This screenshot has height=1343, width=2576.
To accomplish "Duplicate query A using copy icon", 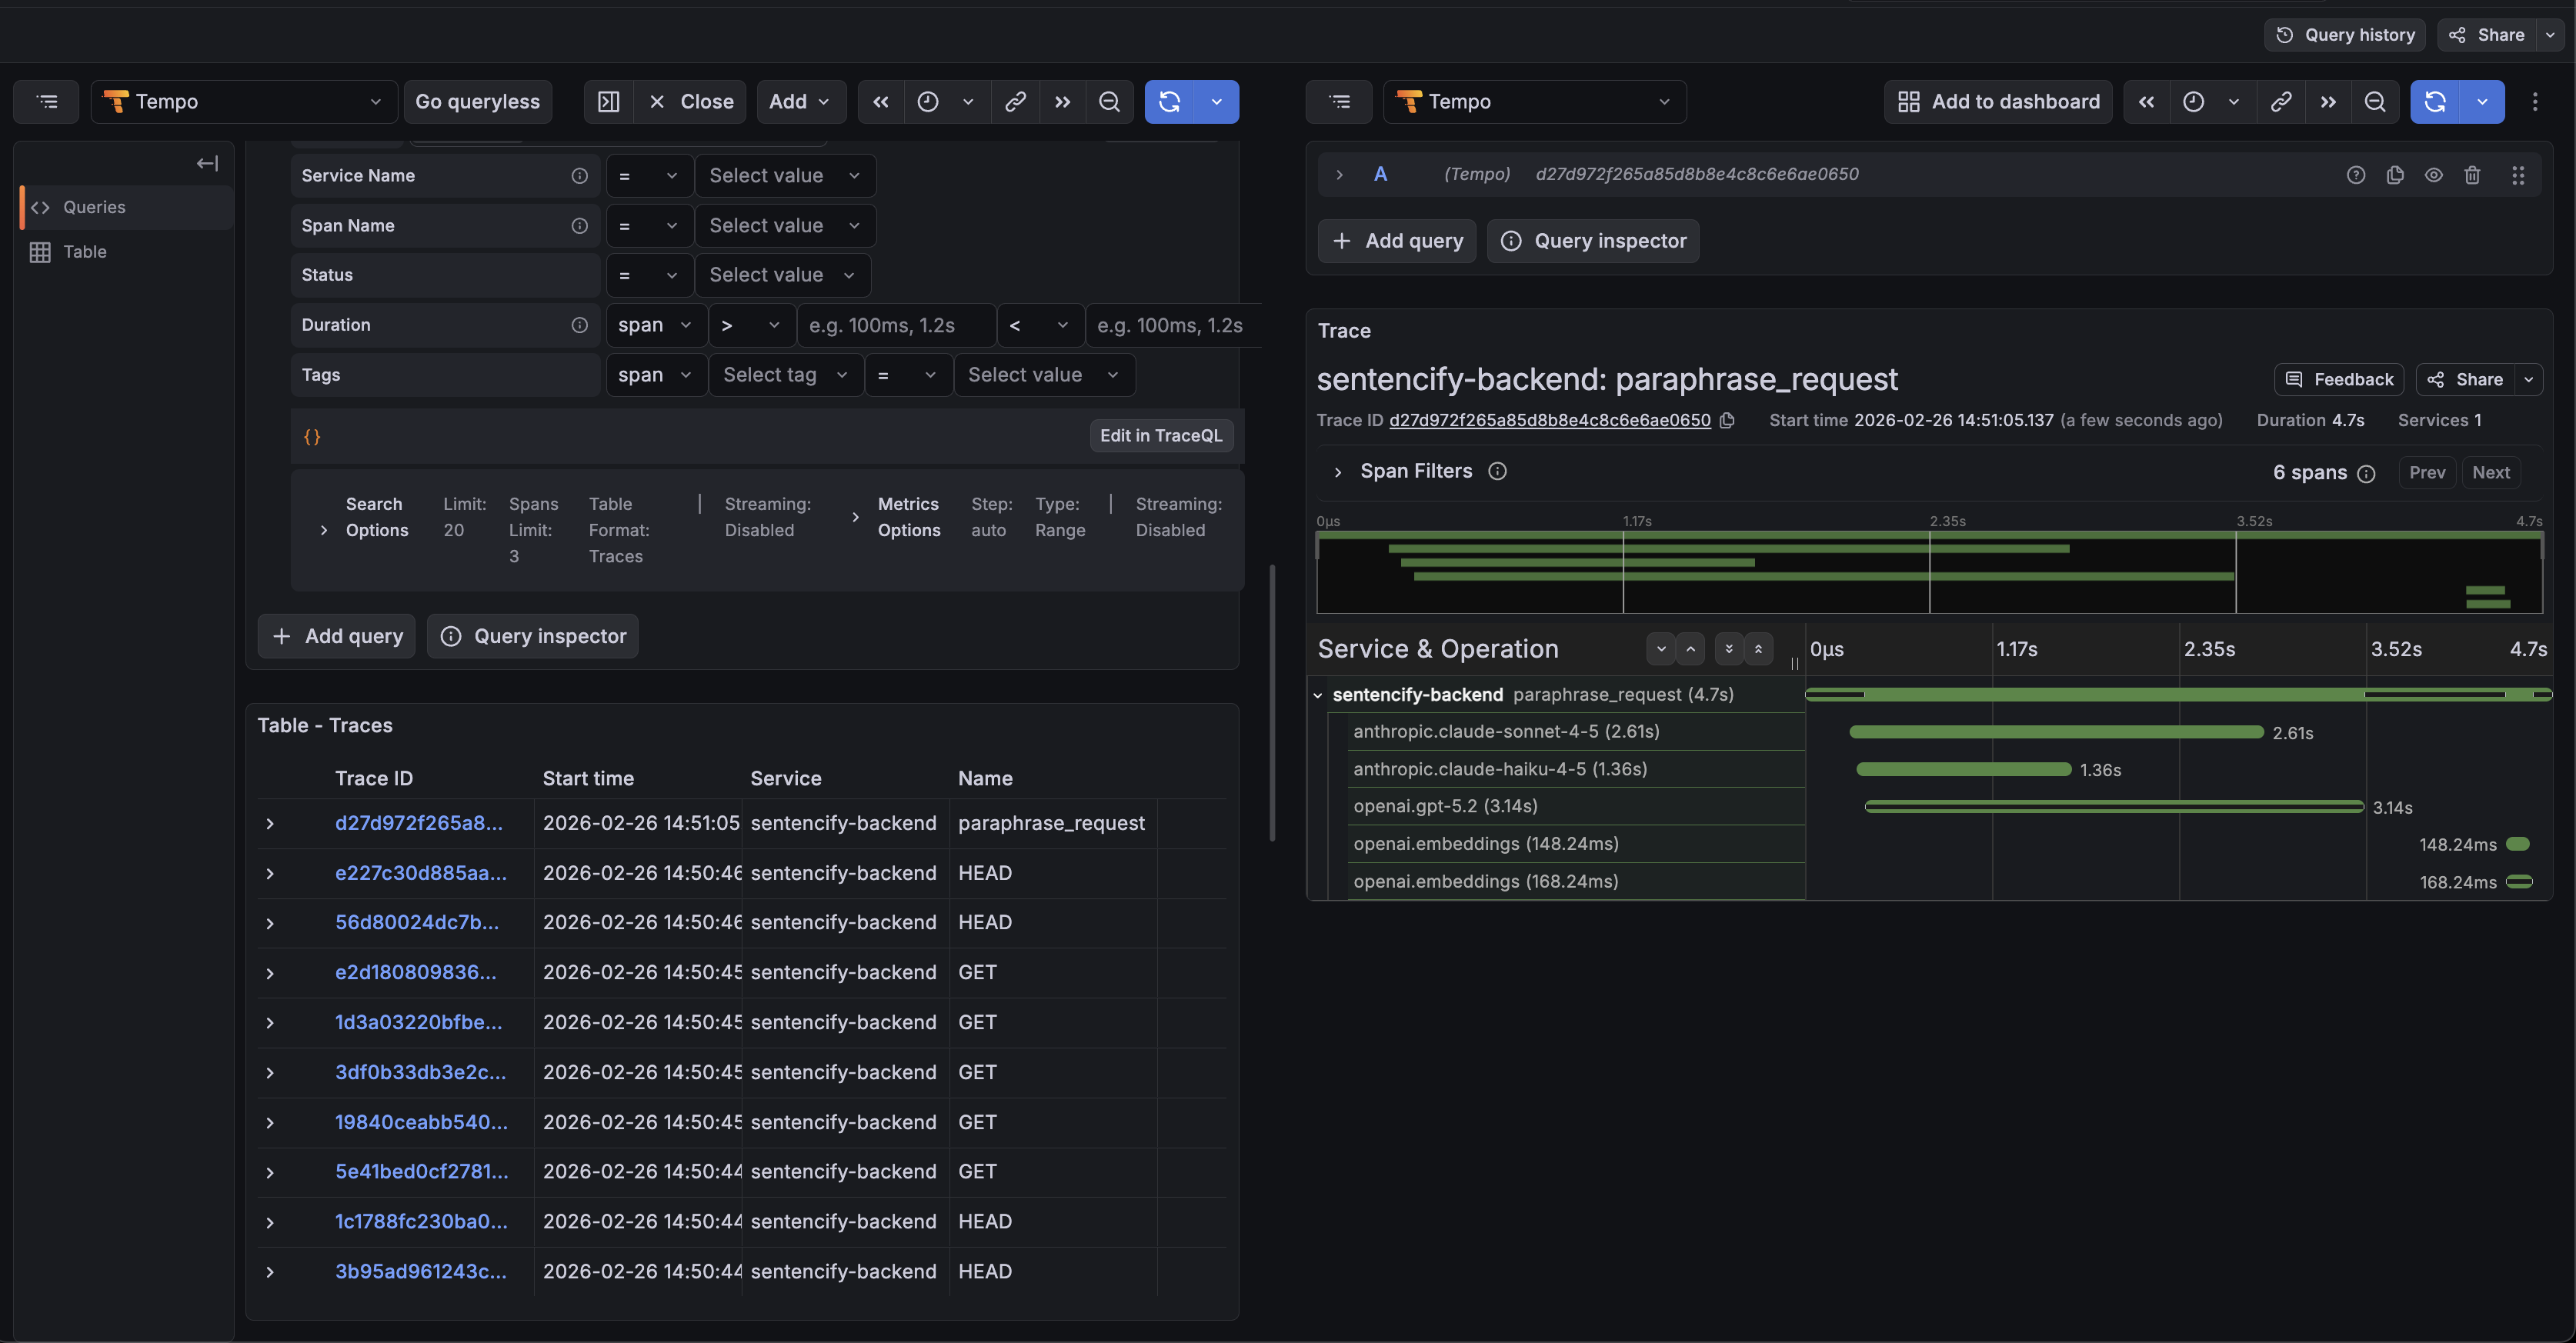I will click(2395, 175).
